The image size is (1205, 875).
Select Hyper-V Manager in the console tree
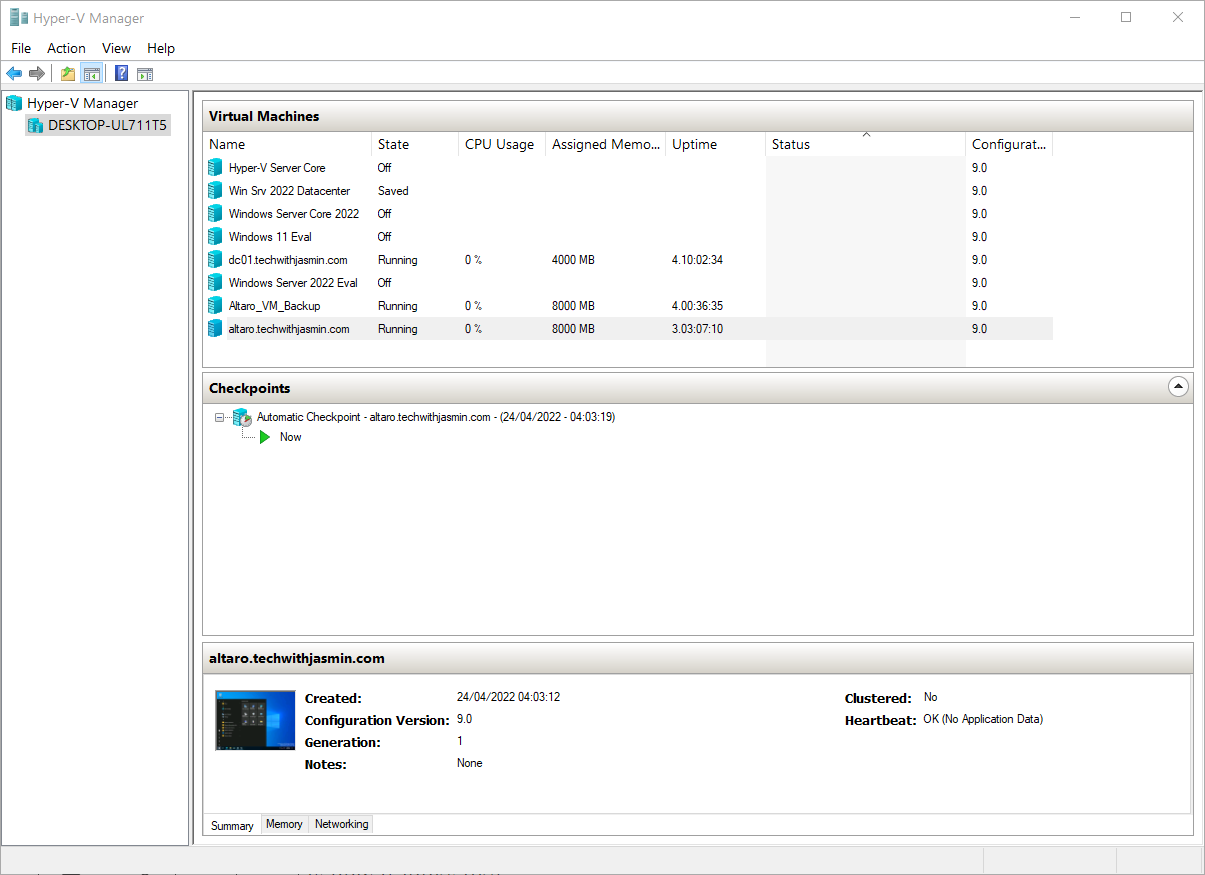(x=83, y=103)
